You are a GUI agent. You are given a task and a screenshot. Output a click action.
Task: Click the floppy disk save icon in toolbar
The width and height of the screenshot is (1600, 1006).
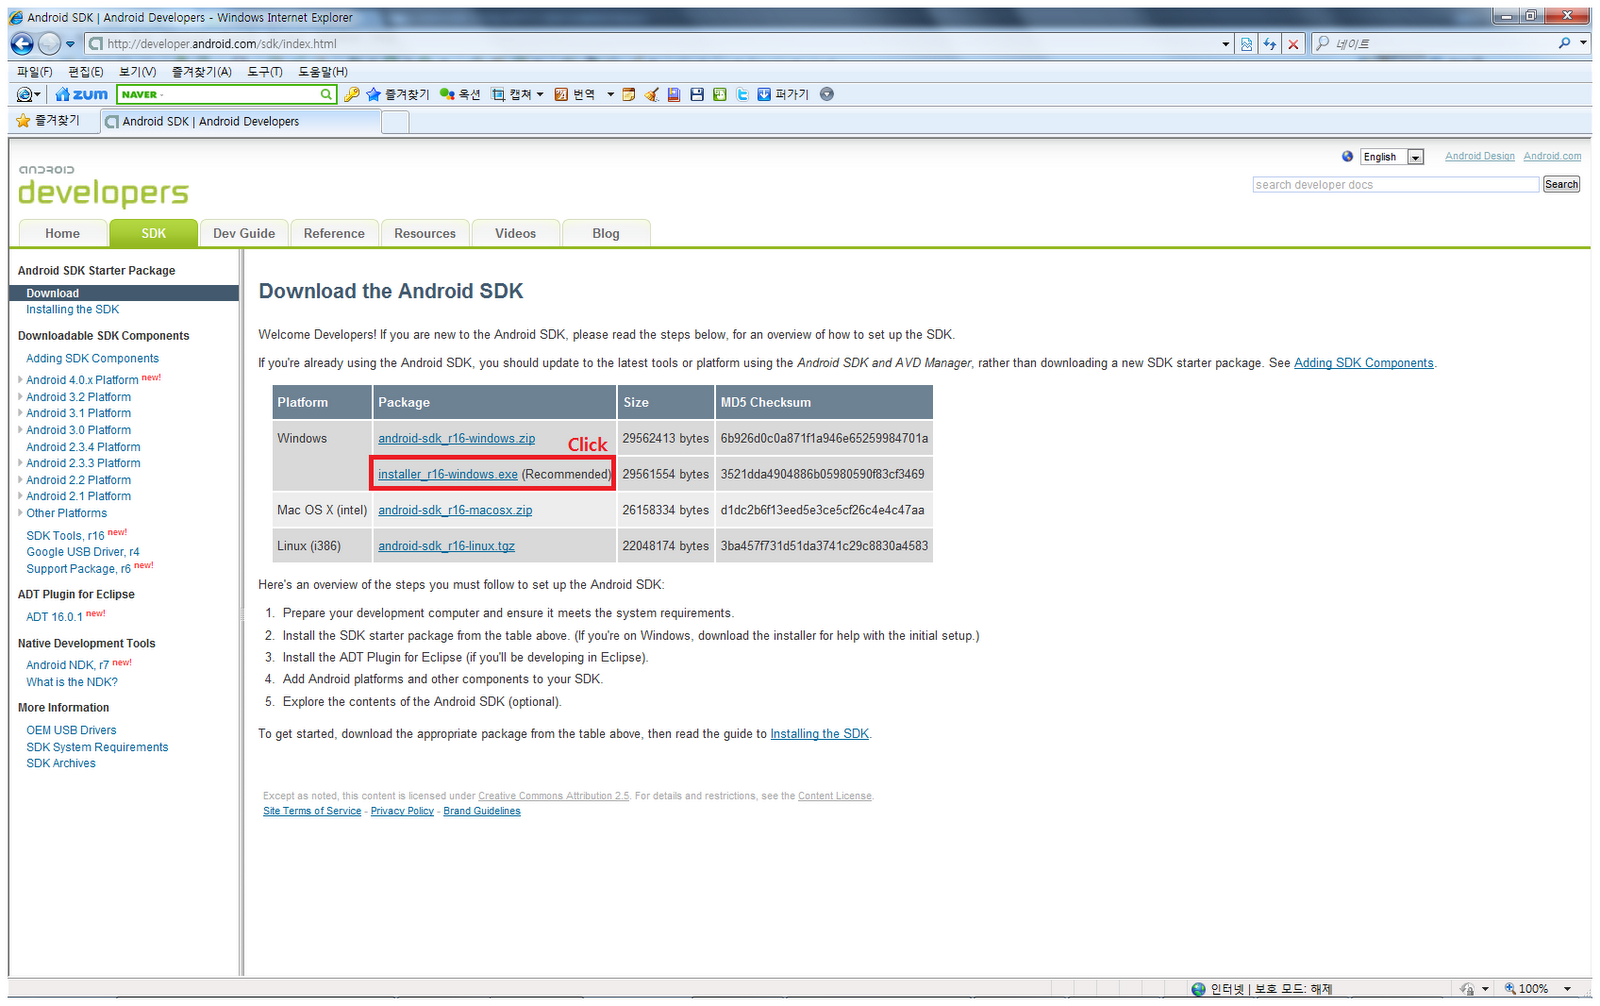pos(697,94)
